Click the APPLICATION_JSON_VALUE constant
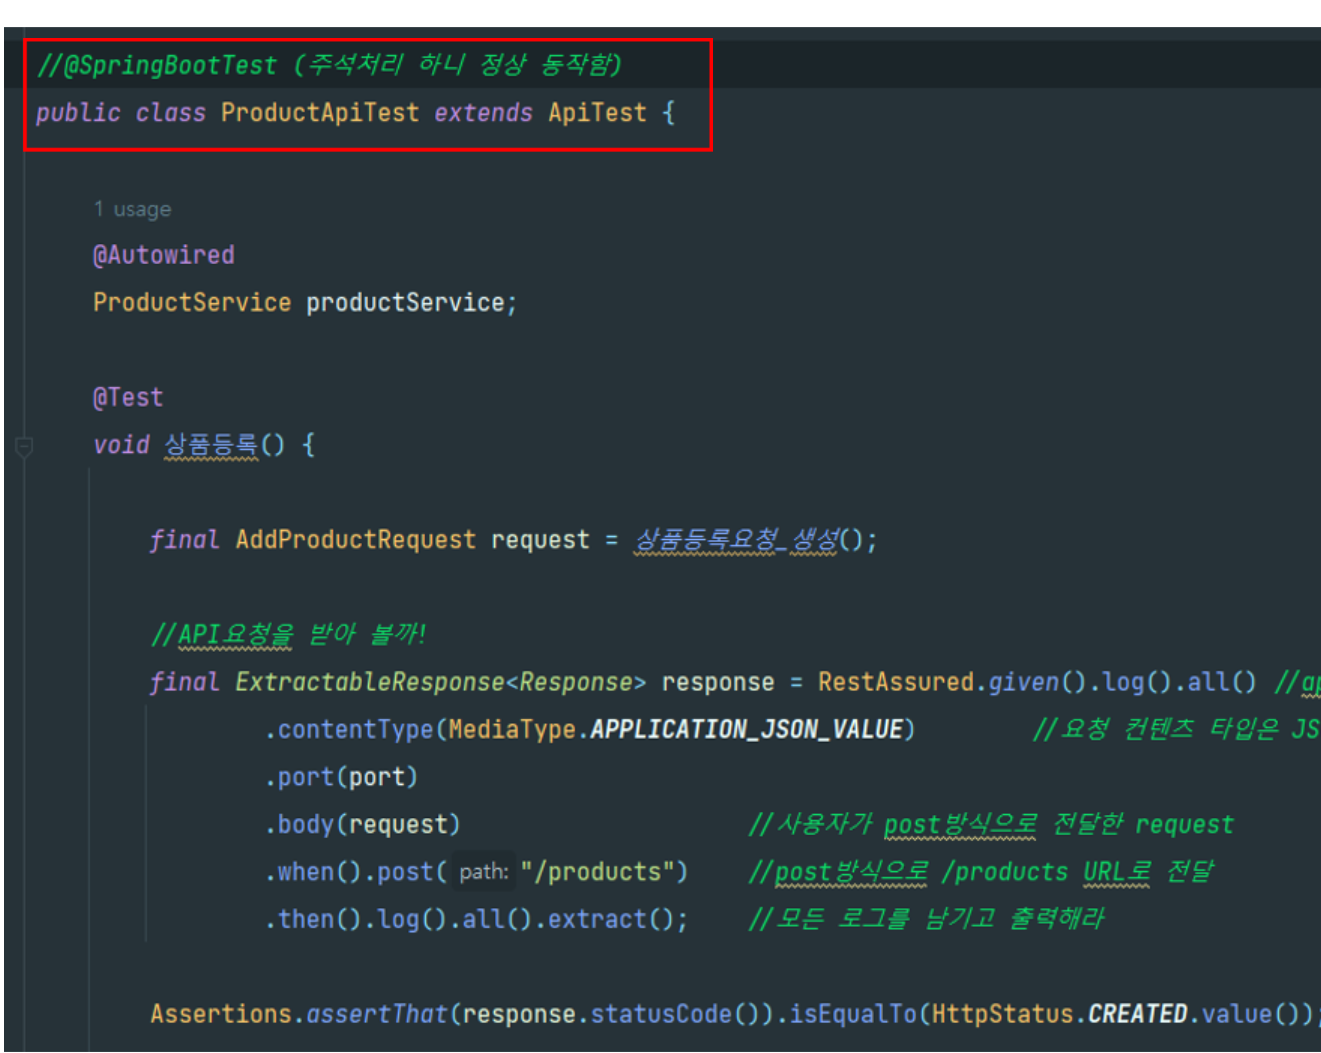 746,730
